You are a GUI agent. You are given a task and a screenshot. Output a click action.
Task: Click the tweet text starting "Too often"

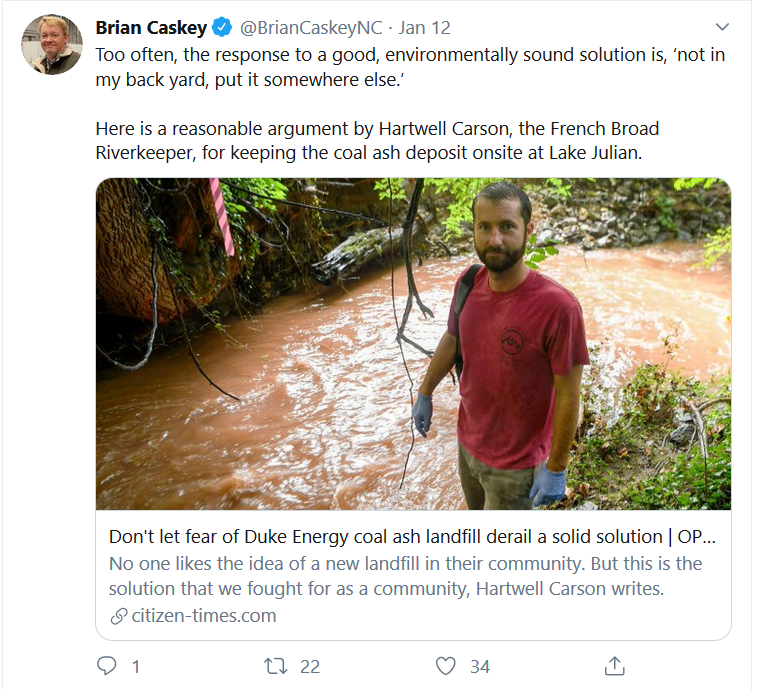point(410,68)
